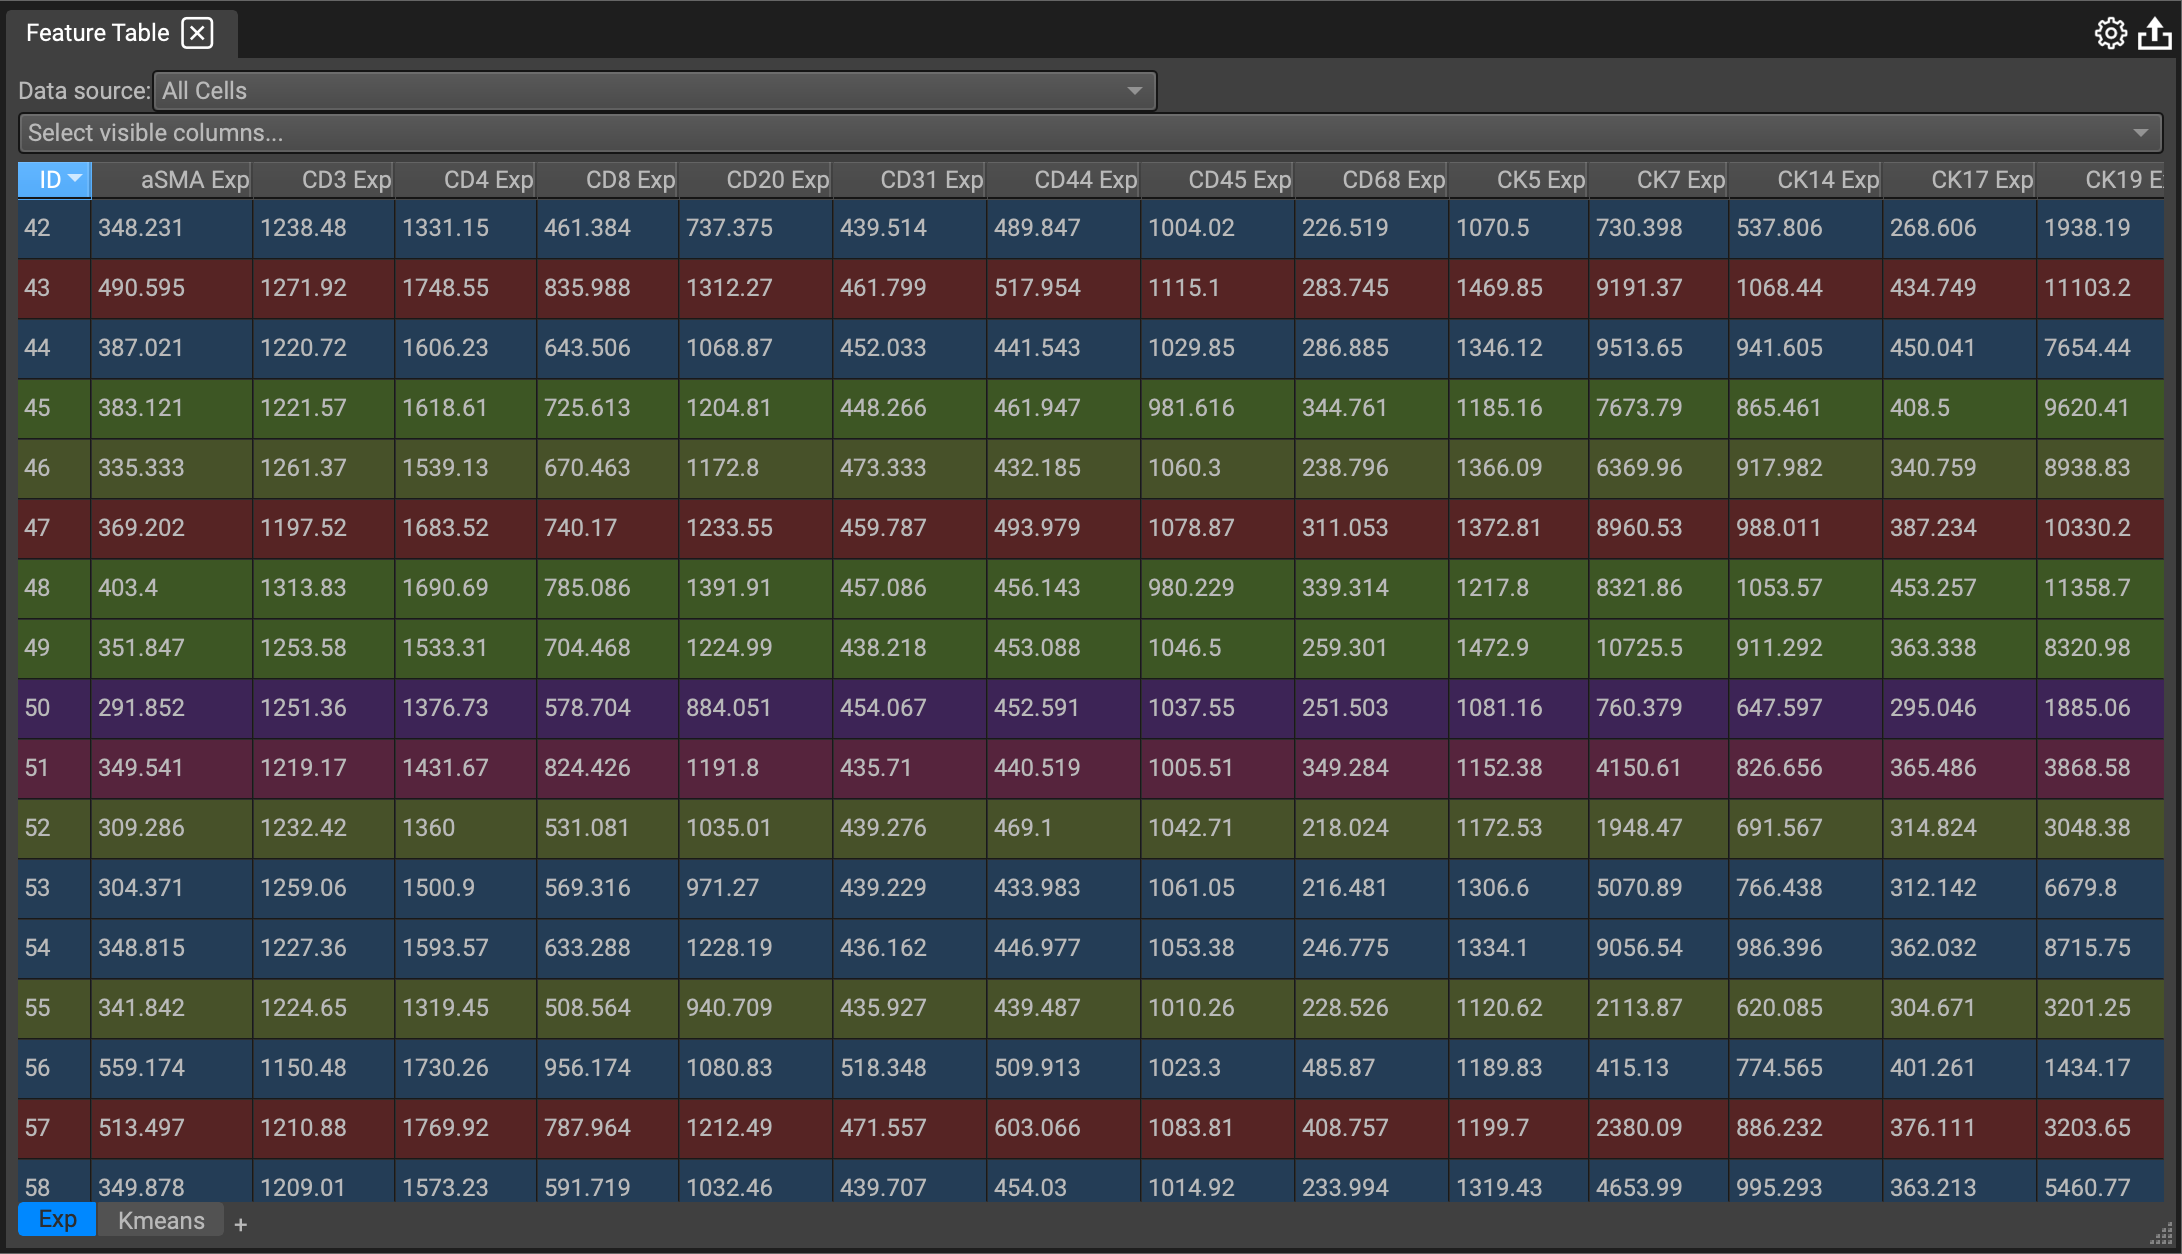Click cell value 1769.92

(445, 1128)
